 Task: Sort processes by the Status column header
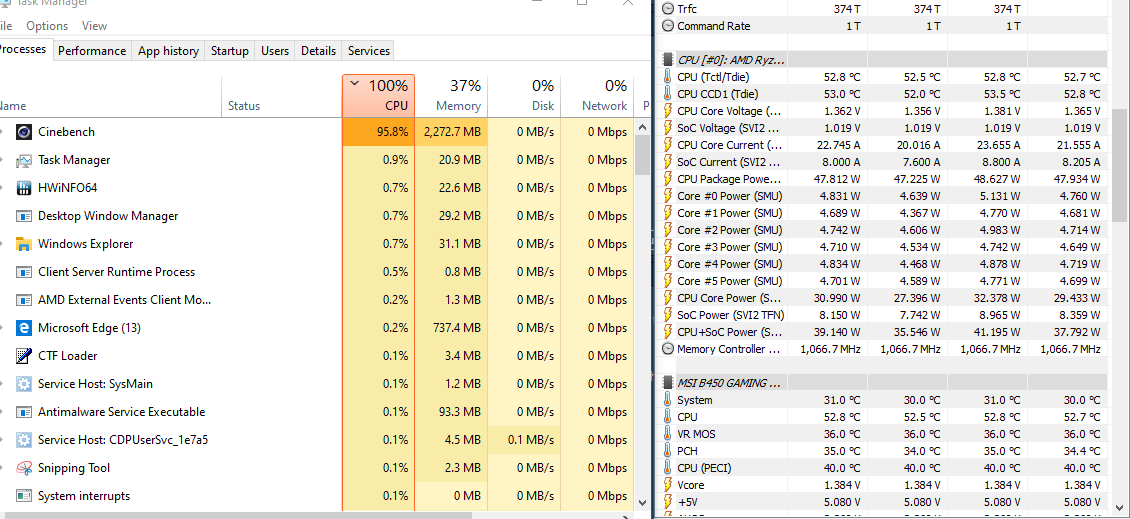(281, 95)
